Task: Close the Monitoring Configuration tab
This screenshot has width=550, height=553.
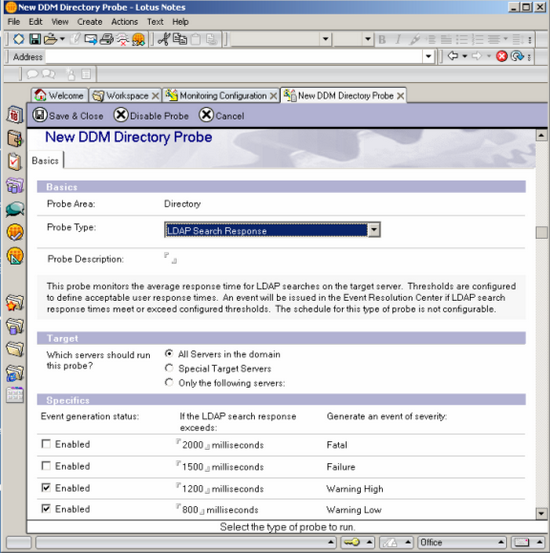Action: coord(273,96)
